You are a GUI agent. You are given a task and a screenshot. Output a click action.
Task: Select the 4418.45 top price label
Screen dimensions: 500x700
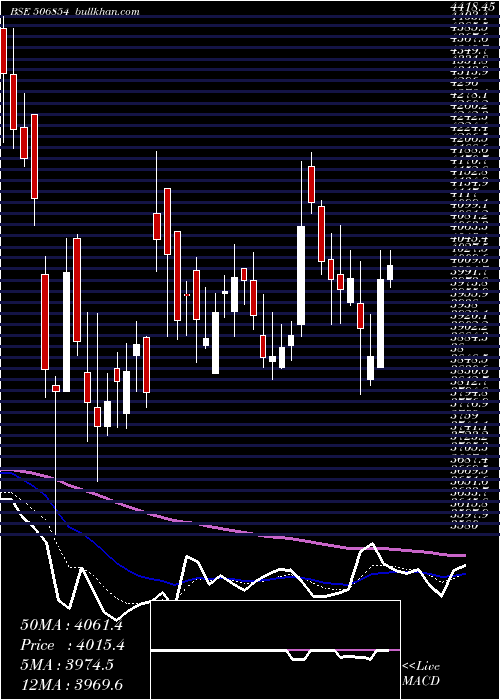click(474, 7)
